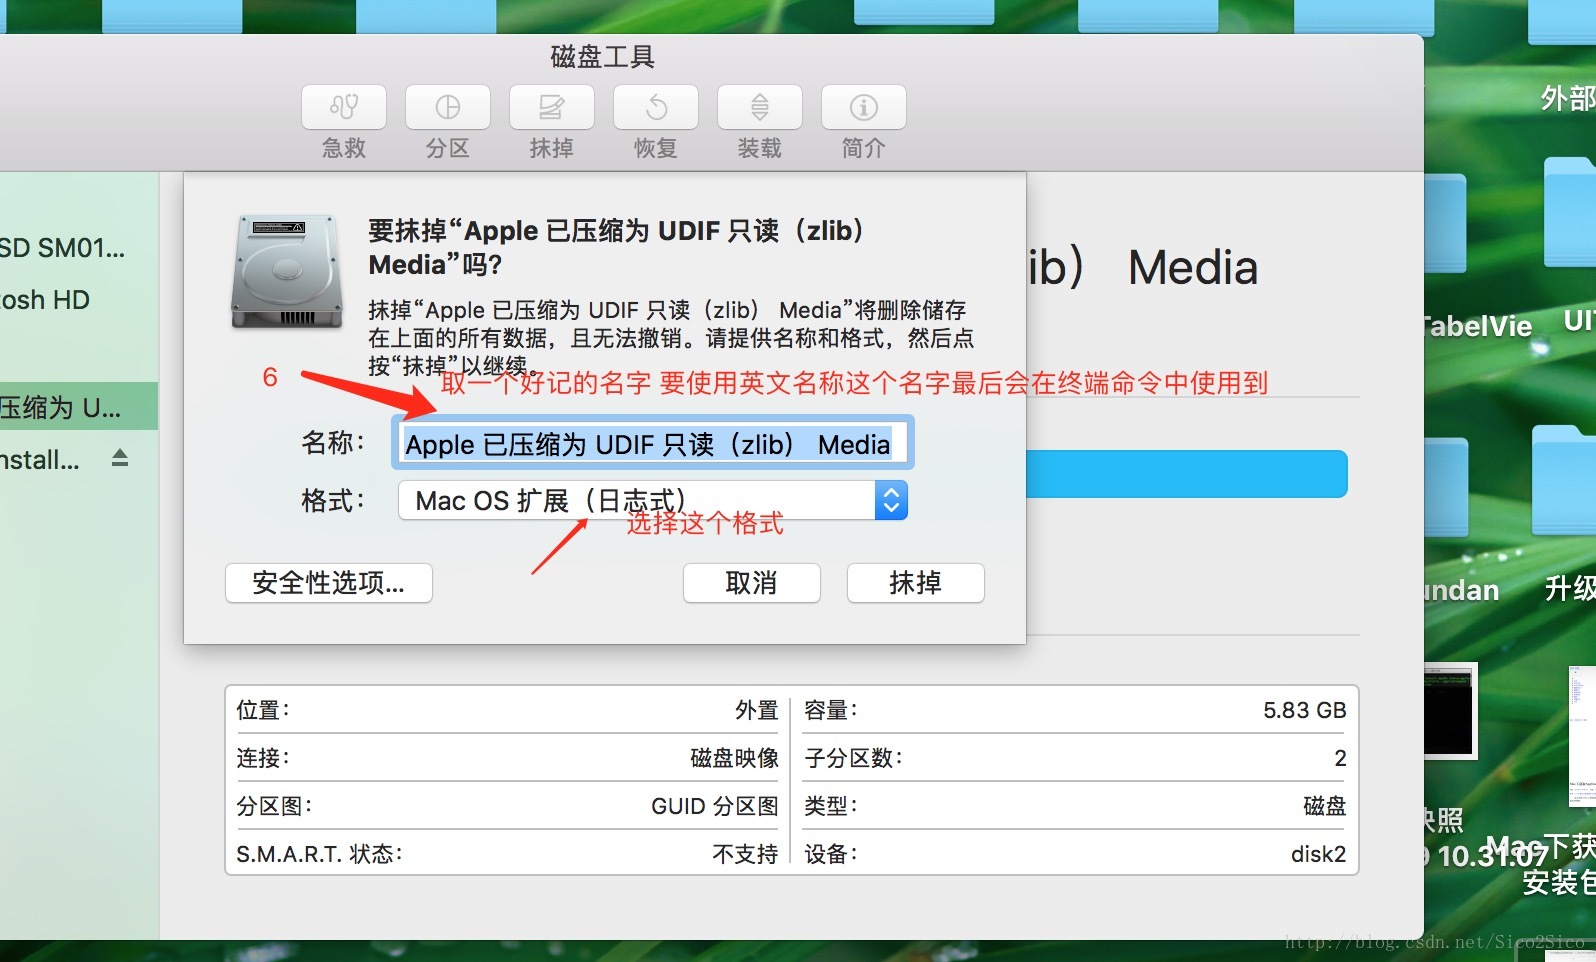Click the disk2 device value
This screenshot has height=962, width=1596.
point(1318,854)
